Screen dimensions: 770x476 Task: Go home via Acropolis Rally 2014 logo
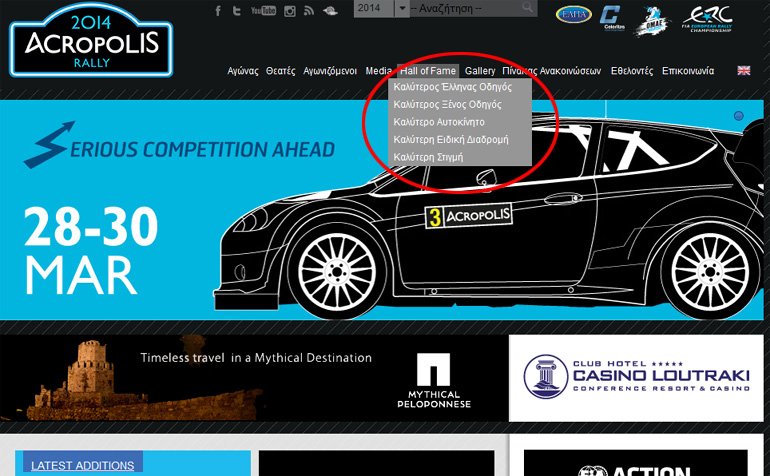click(91, 40)
